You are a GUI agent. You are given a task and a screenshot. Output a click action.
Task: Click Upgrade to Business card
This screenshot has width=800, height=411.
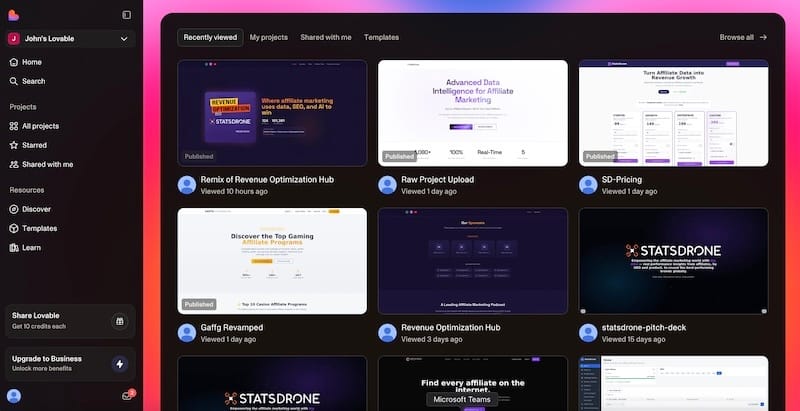pyautogui.click(x=70, y=364)
